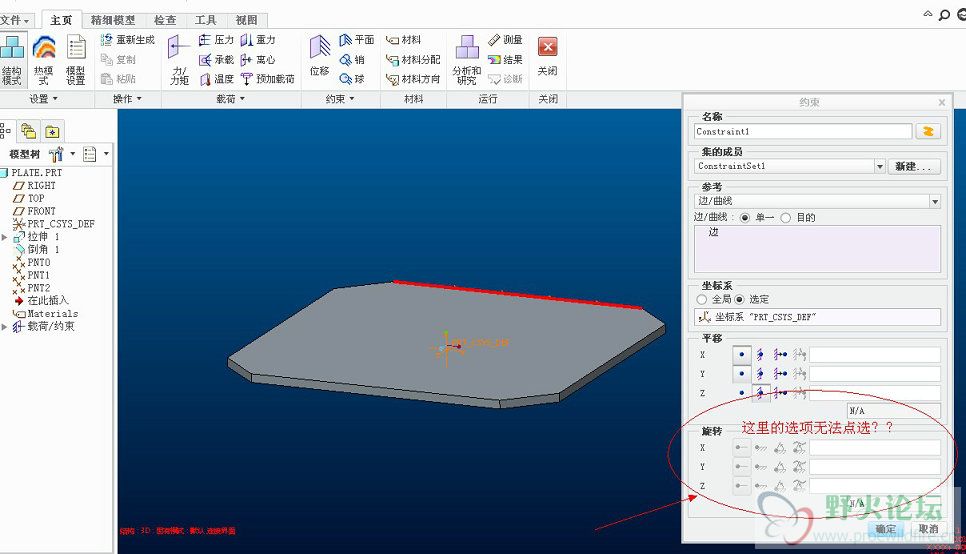
Task: Click the red 关闭 close simulate icon
Action: 548,47
